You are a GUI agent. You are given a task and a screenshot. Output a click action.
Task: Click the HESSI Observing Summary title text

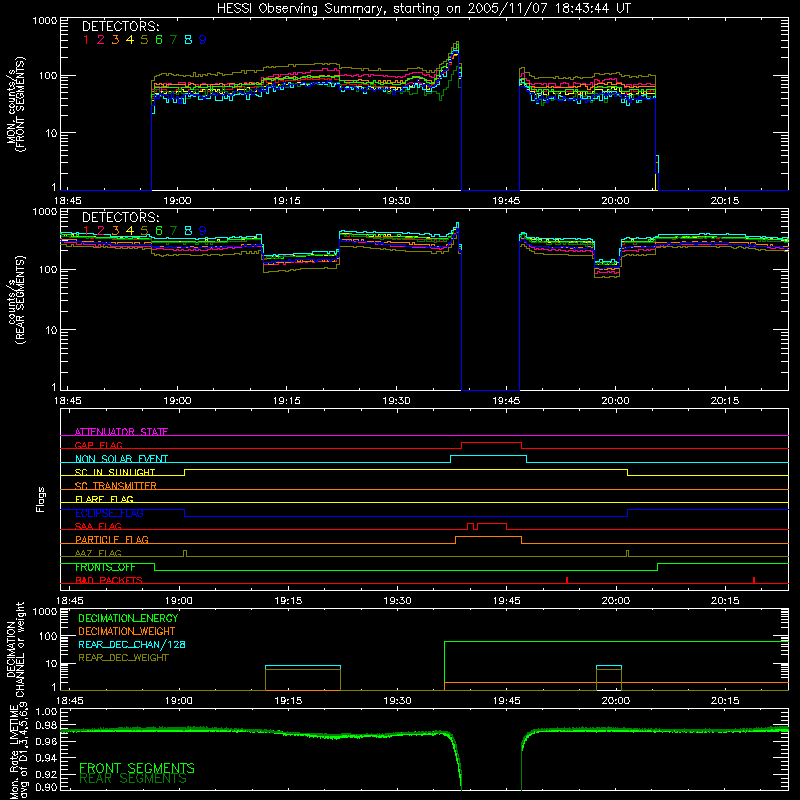pyautogui.click(x=423, y=9)
